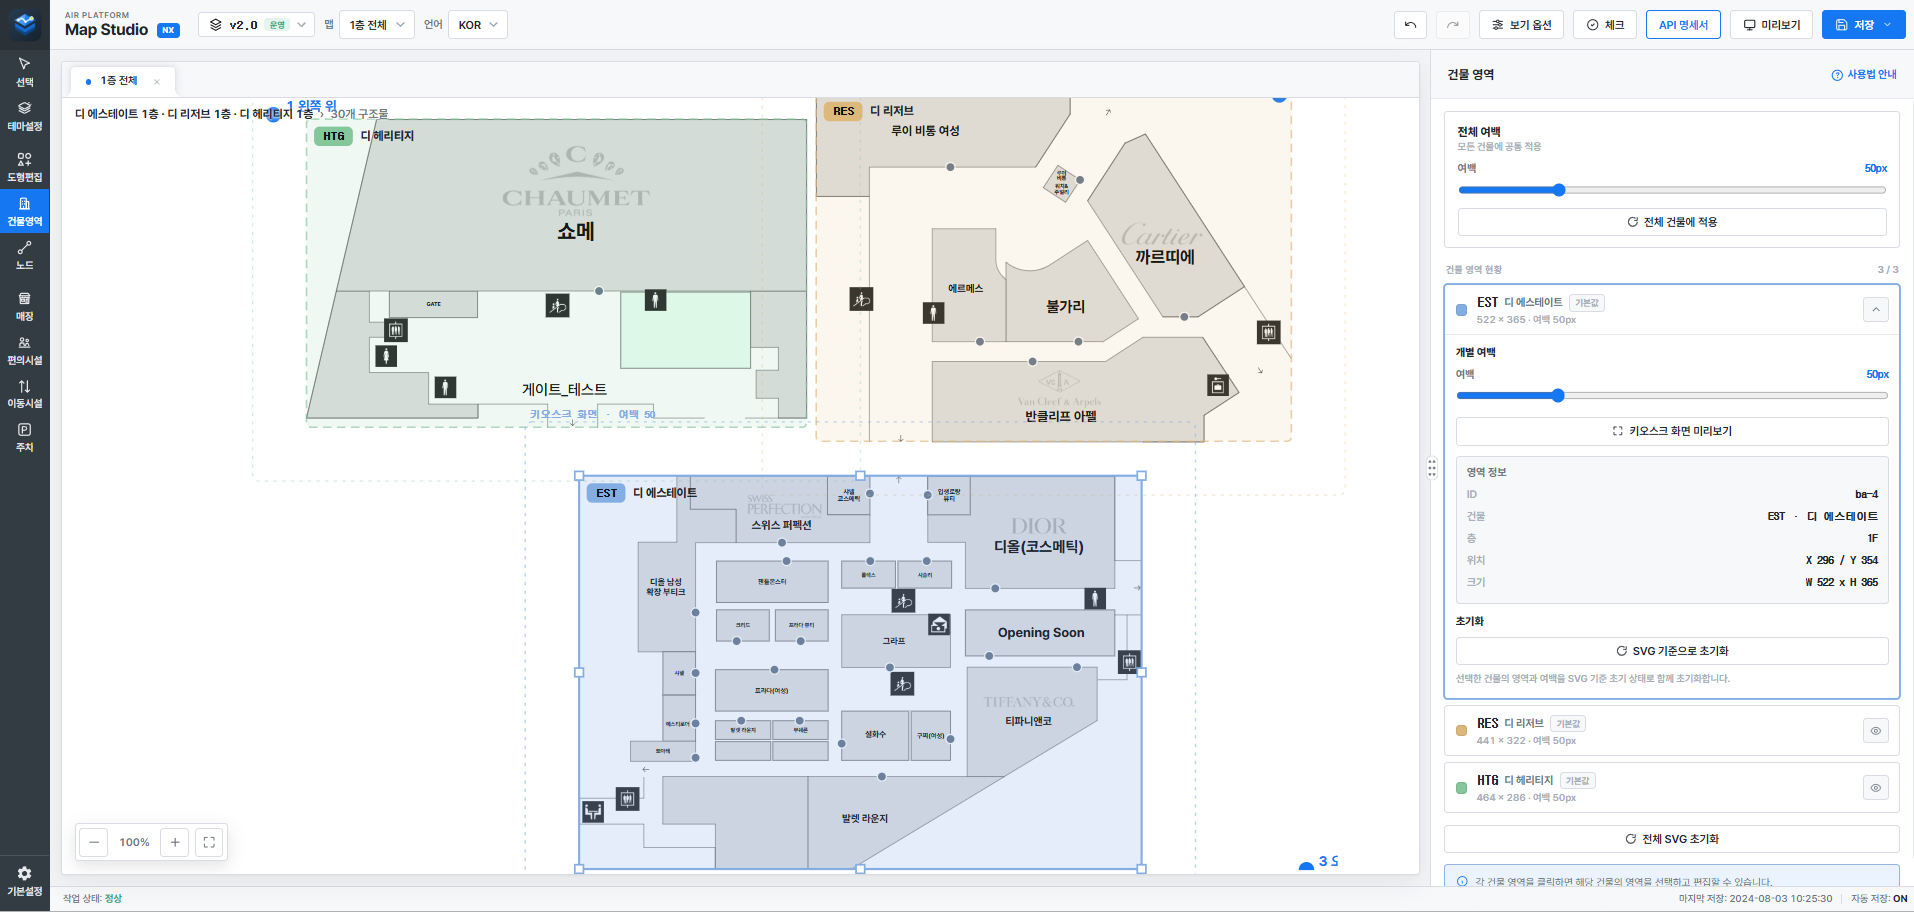Open the KOR language dropdown
Viewport: 1914px width, 912px height.
478,25
